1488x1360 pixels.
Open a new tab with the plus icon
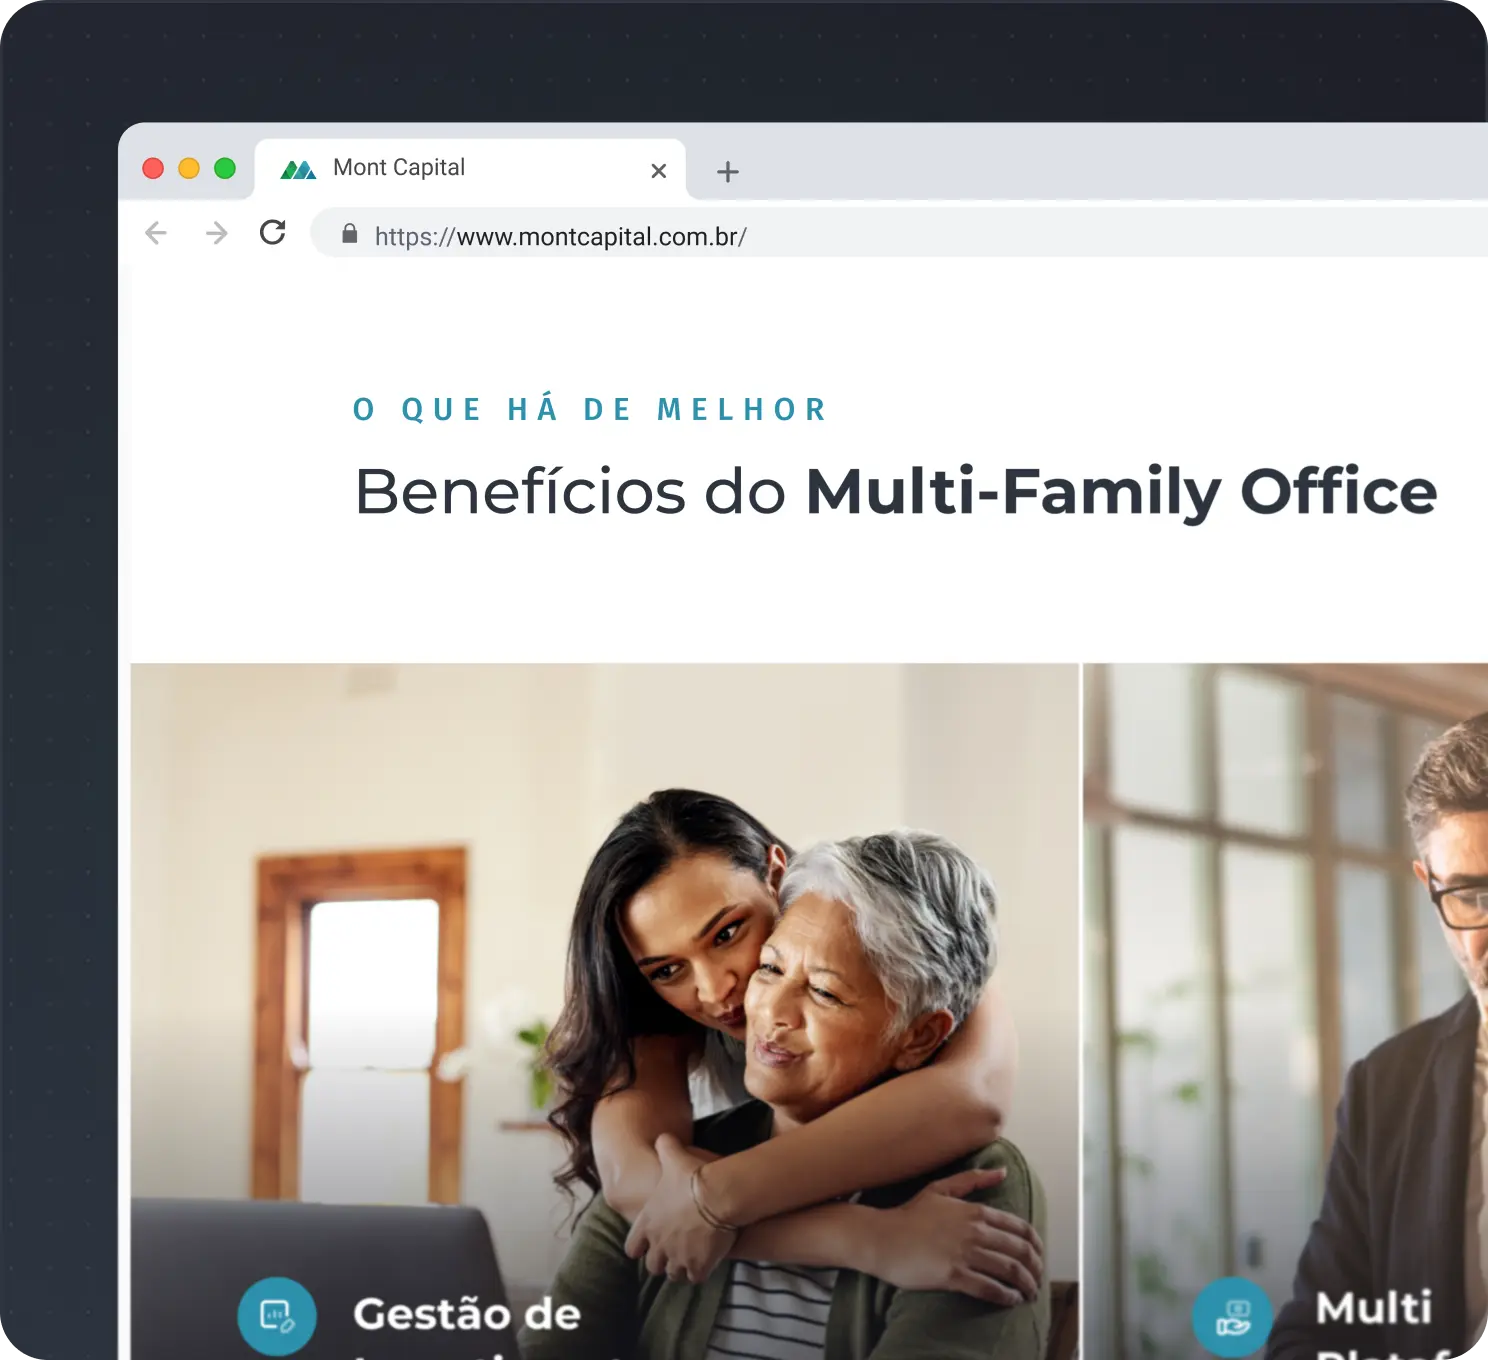point(728,172)
